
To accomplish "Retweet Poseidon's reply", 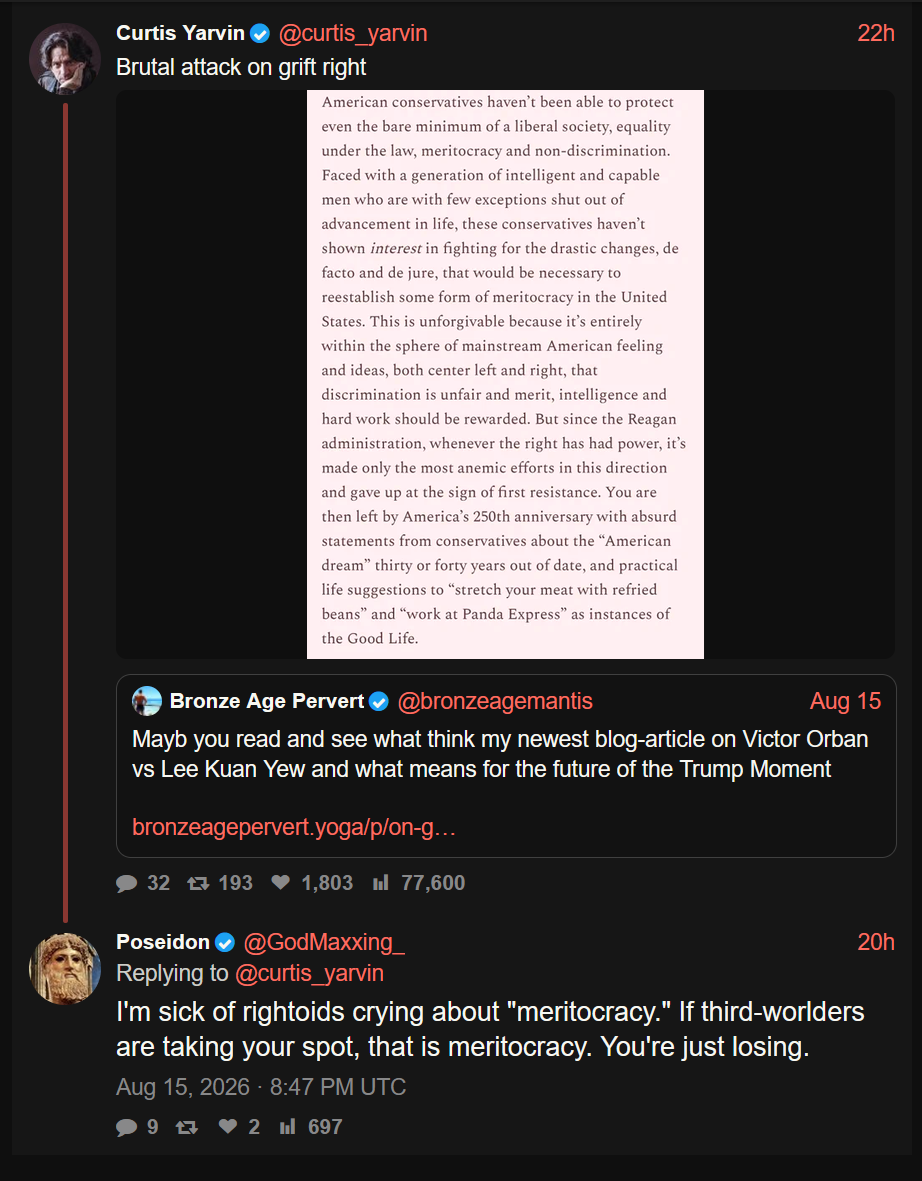I will [x=187, y=1127].
